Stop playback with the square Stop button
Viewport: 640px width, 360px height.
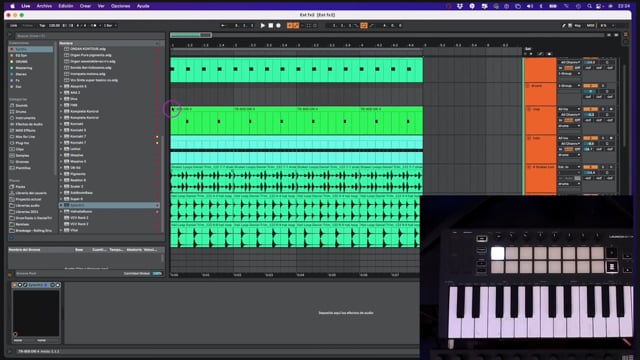click(x=270, y=25)
